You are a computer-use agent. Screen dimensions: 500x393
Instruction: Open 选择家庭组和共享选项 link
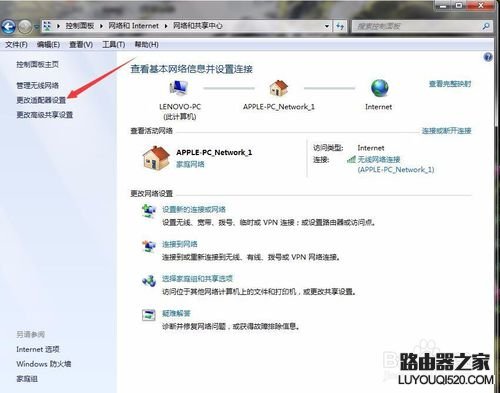tap(197, 279)
